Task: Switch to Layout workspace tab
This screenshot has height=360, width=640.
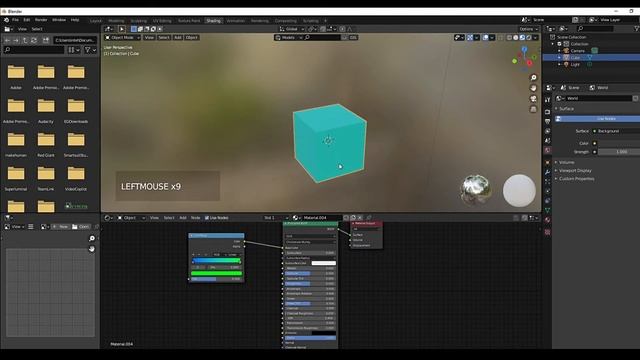Action: pyautogui.click(x=96, y=20)
